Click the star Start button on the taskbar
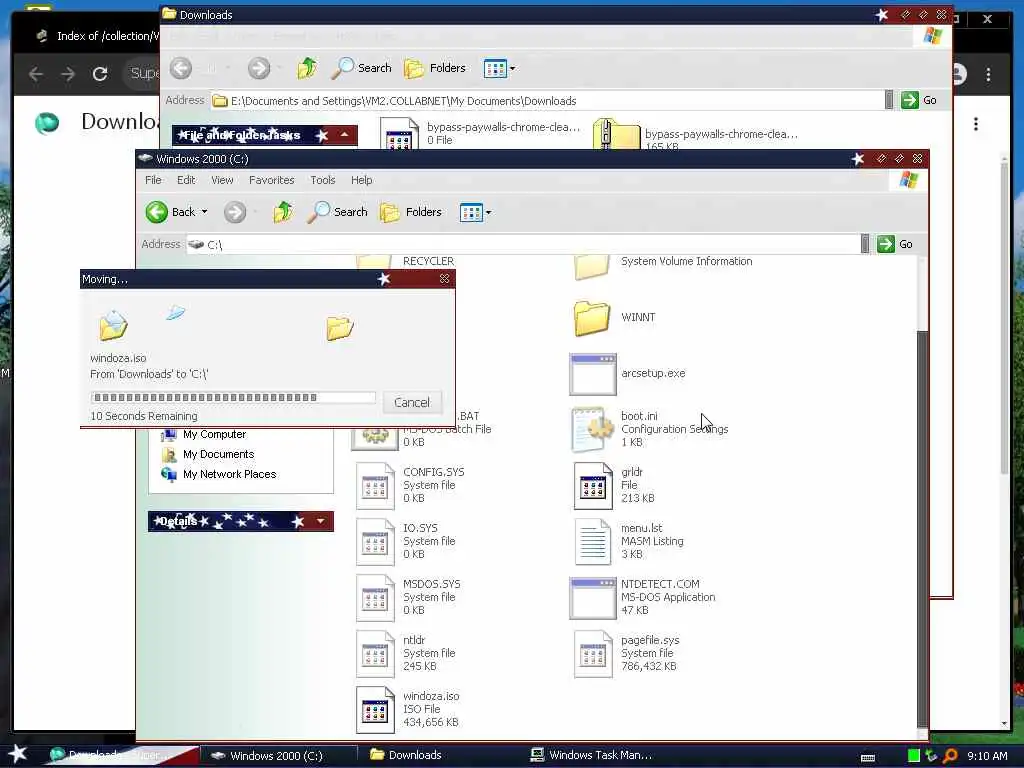This screenshot has height=768, width=1024. click(x=18, y=754)
